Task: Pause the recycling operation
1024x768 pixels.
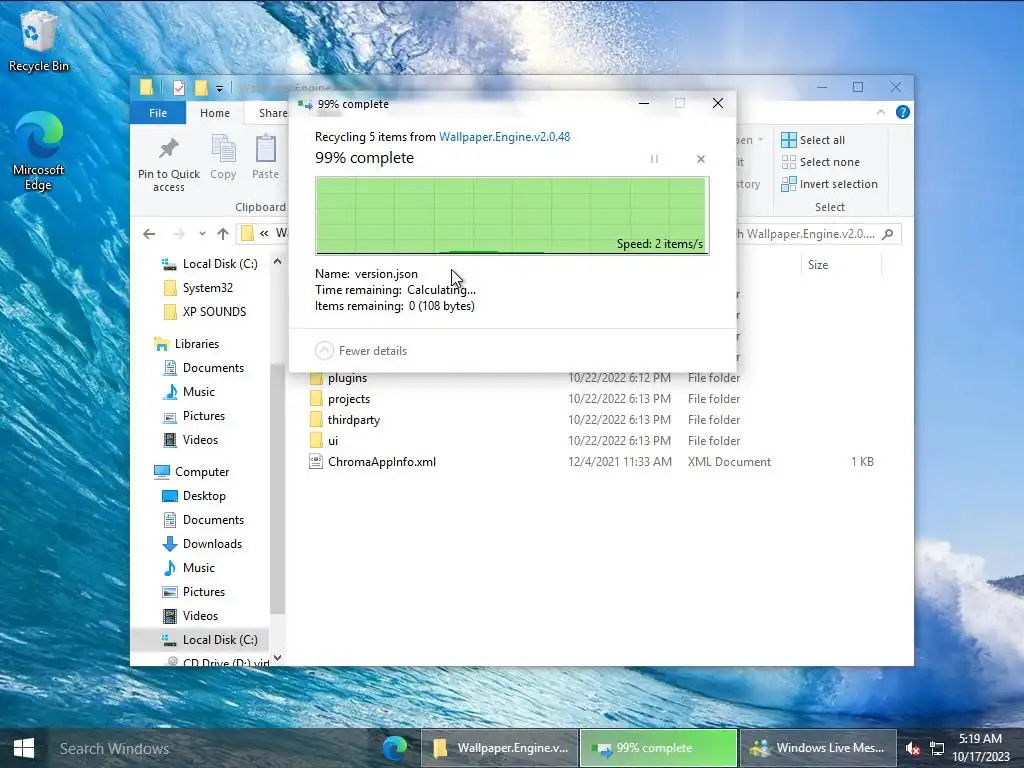Action: coord(654,159)
